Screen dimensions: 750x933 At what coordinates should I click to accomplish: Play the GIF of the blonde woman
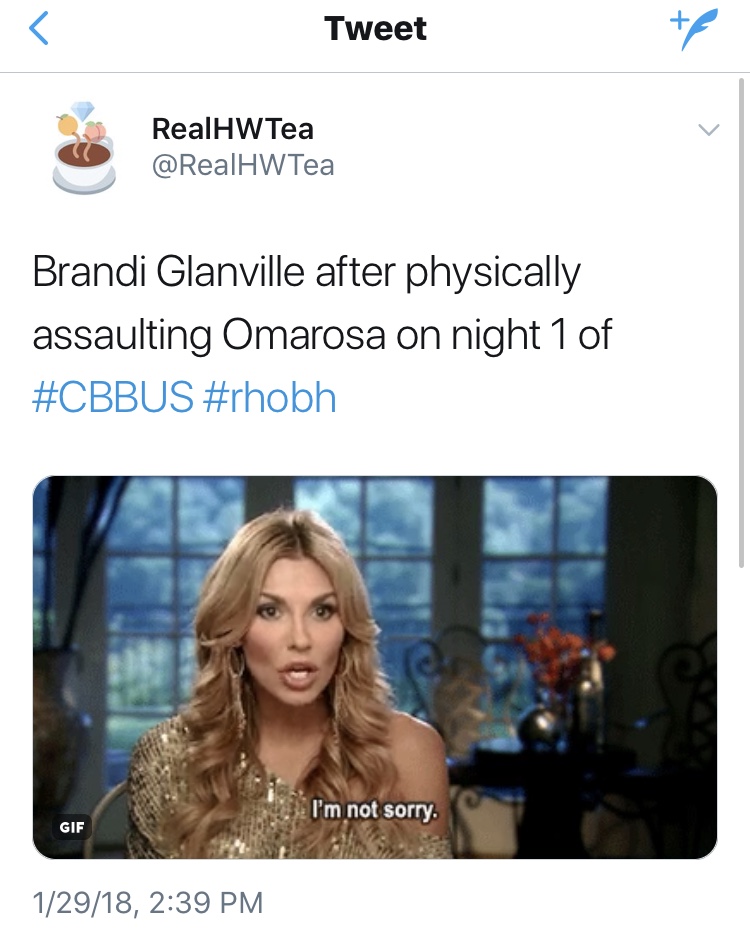pyautogui.click(x=375, y=667)
